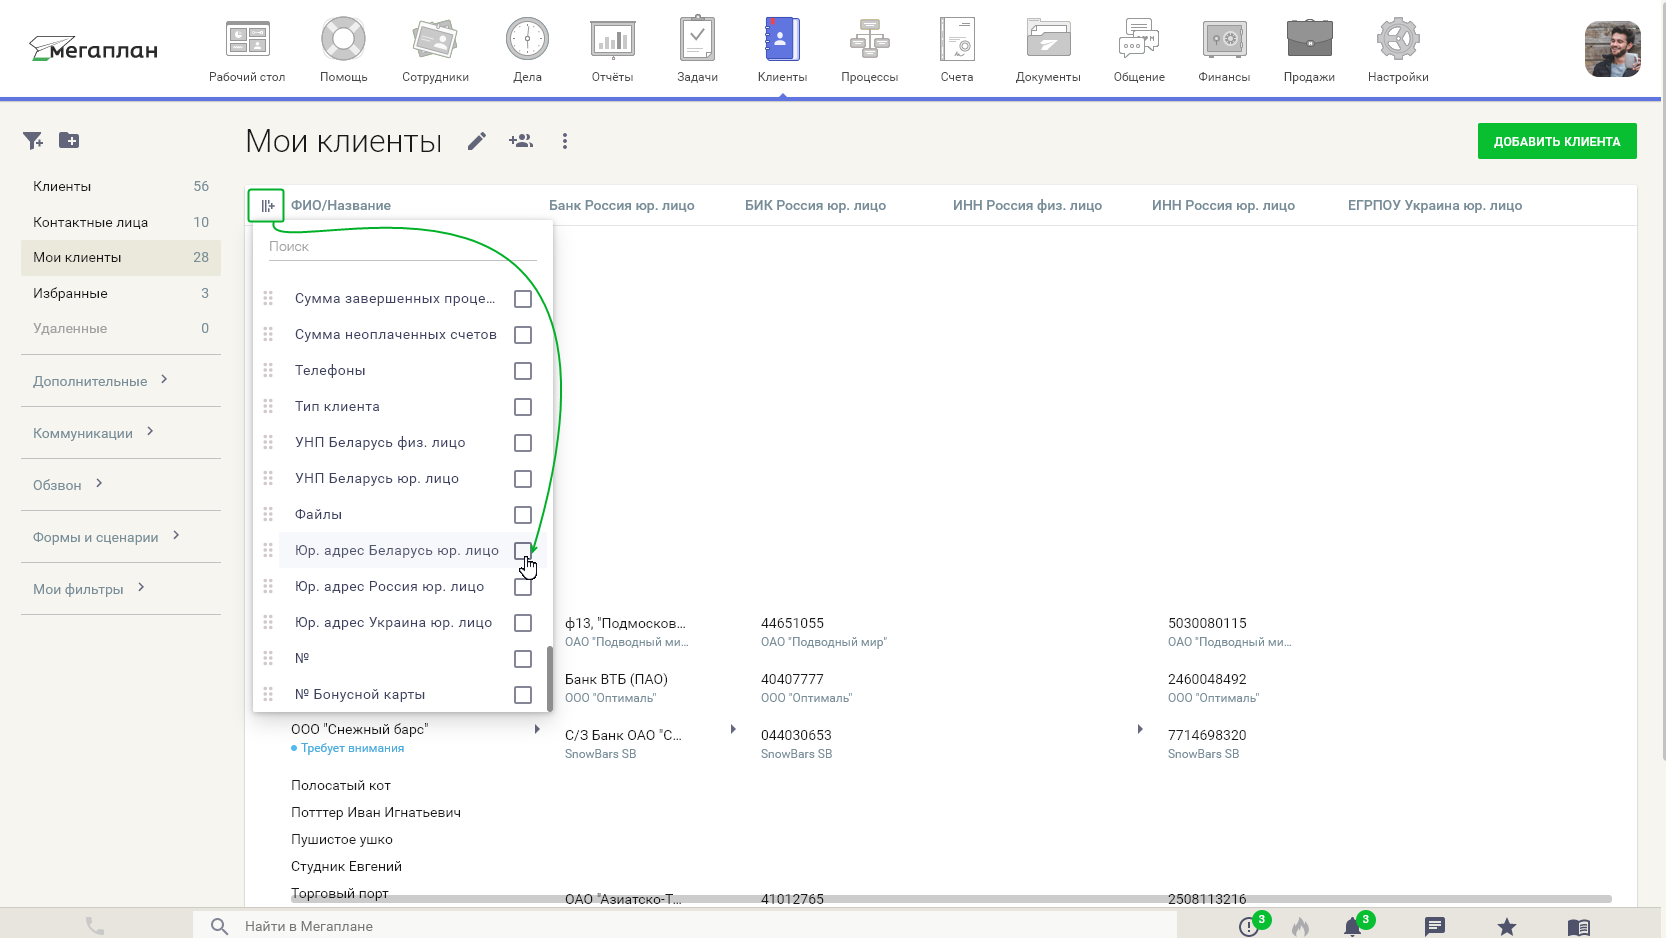
Task: Open client Поттер Иван Игнатьевич
Action: [x=376, y=812]
